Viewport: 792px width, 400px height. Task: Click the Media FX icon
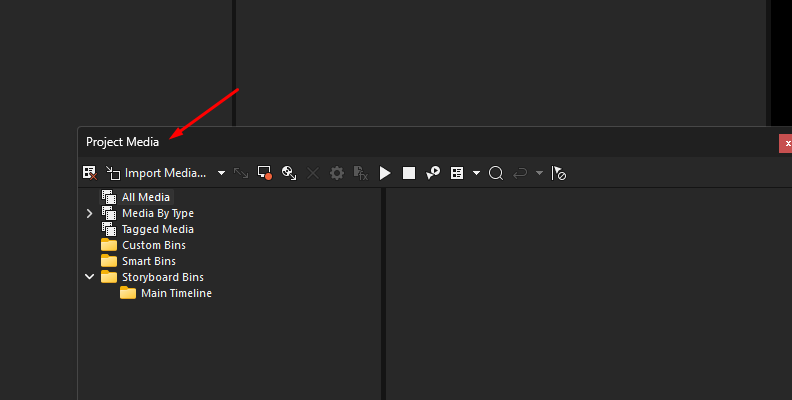click(x=361, y=173)
